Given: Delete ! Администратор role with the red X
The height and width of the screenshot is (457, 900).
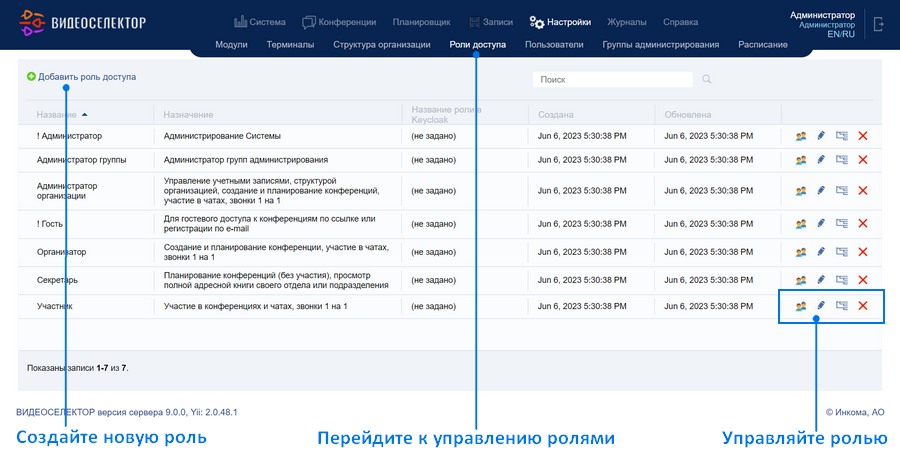Looking at the screenshot, I should tap(863, 136).
